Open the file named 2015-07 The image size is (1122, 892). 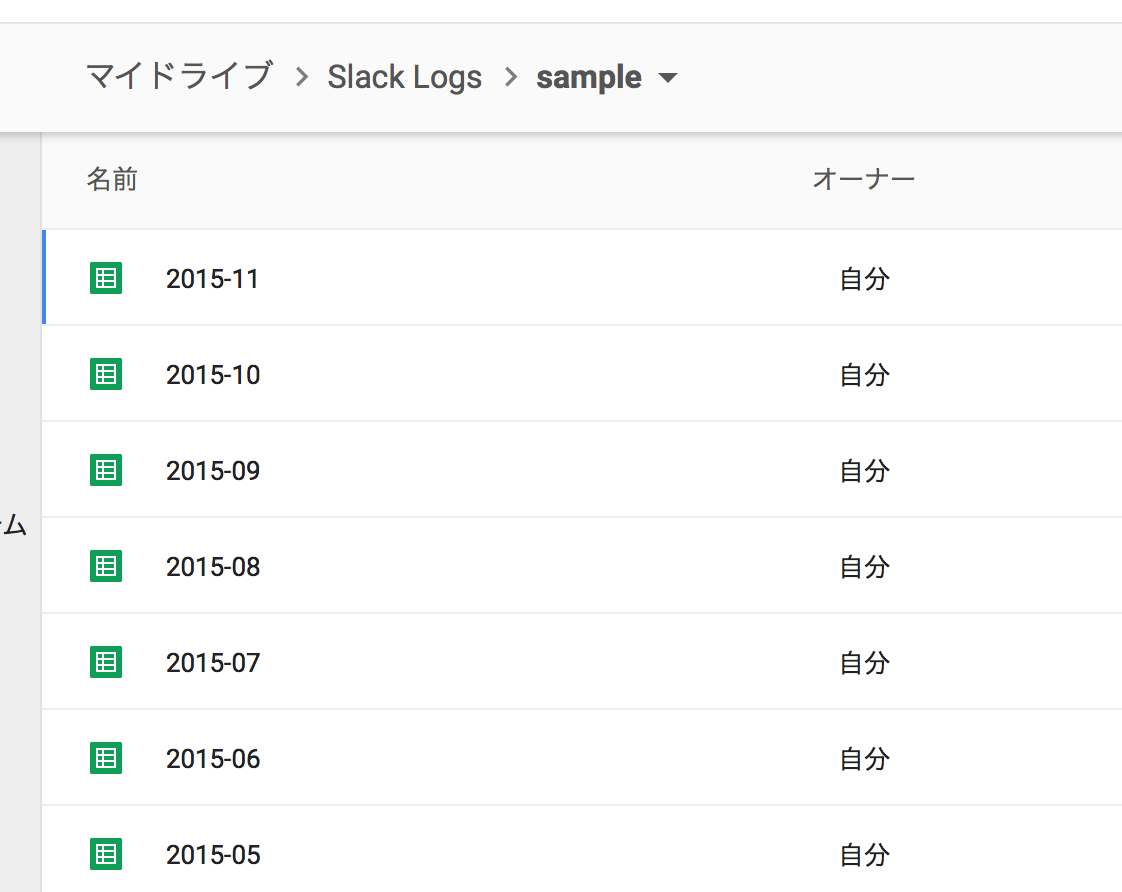point(213,662)
